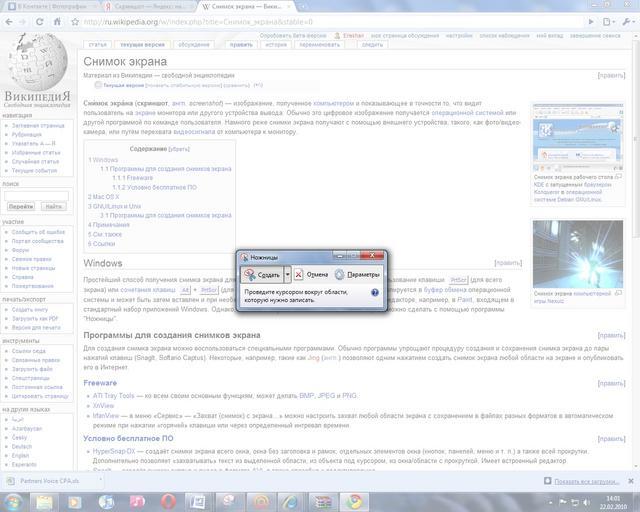This screenshot has height=512, width=640.
Task: Click the Перейти button under search
Action: coord(20,206)
